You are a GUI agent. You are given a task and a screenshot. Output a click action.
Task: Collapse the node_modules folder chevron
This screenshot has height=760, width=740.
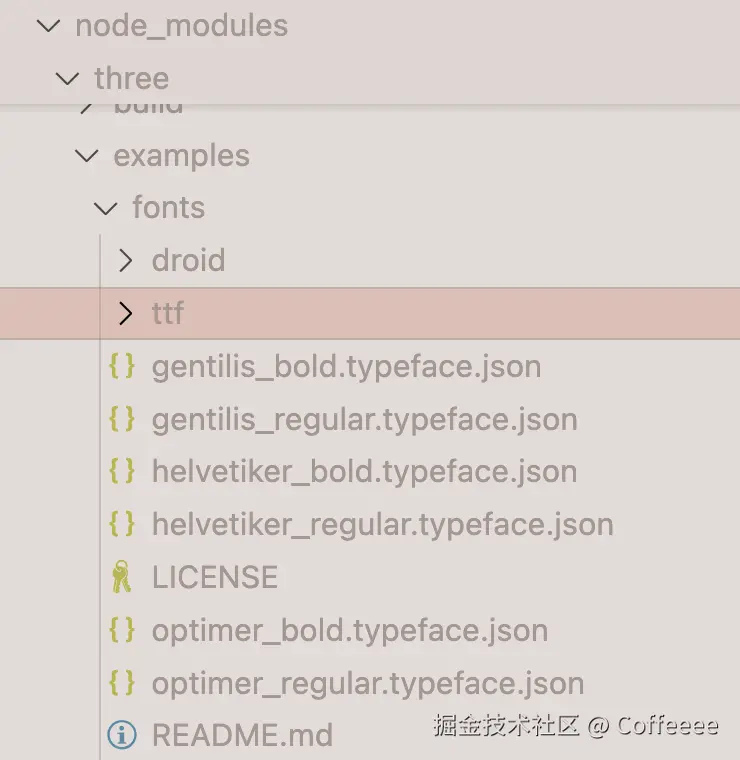[x=48, y=26]
